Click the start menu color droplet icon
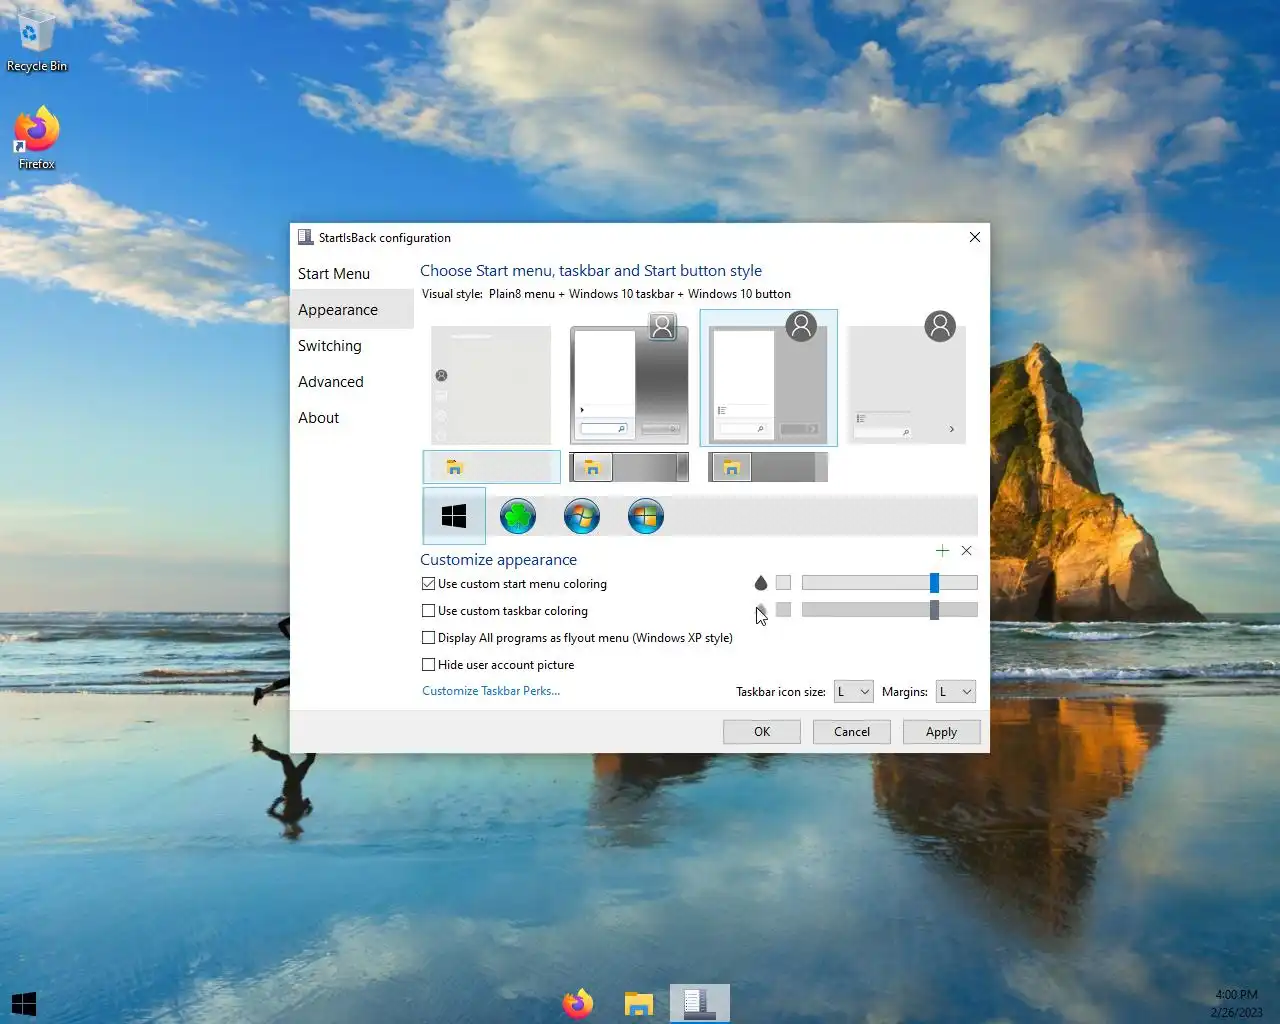Viewport: 1280px width, 1024px height. pos(761,583)
